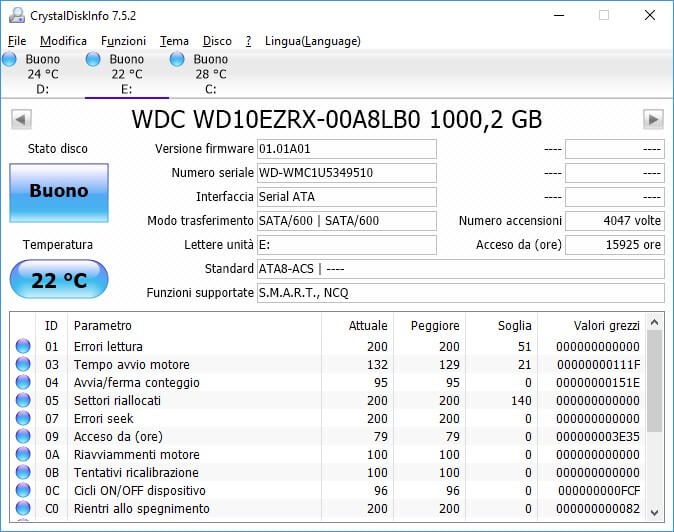Click the blue status orb for drive C:
This screenshot has width=674, height=532.
177,59
